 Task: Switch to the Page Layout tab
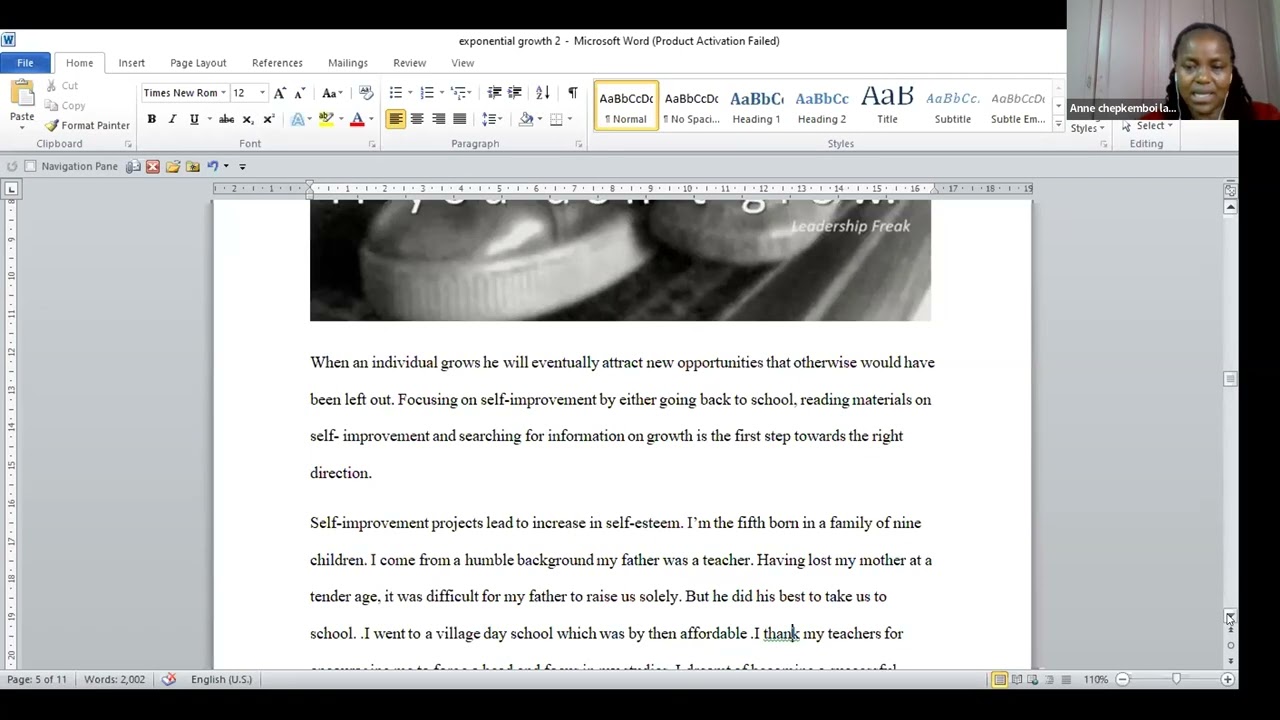click(x=198, y=63)
